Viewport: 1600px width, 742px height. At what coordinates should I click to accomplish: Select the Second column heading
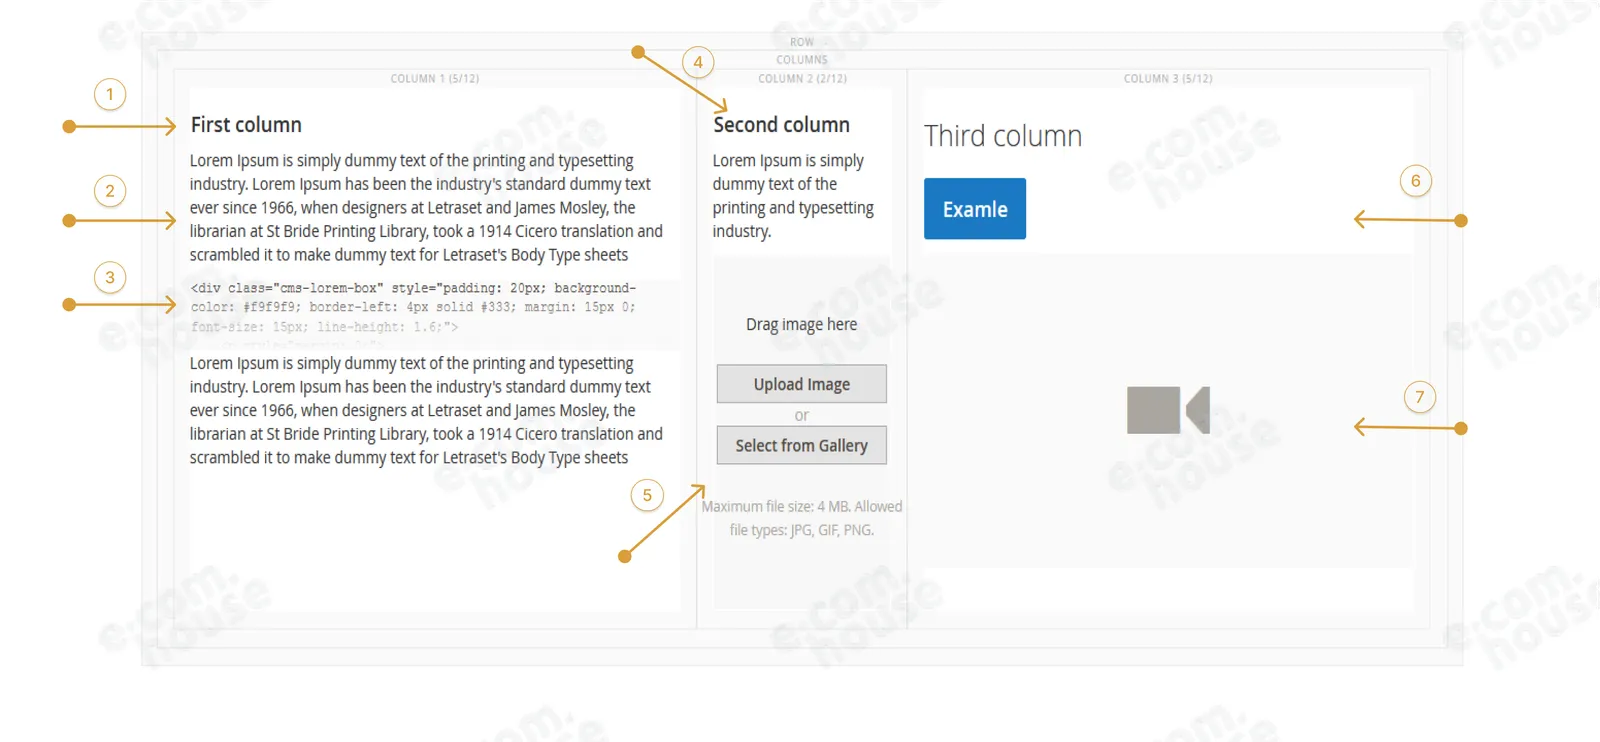(782, 125)
